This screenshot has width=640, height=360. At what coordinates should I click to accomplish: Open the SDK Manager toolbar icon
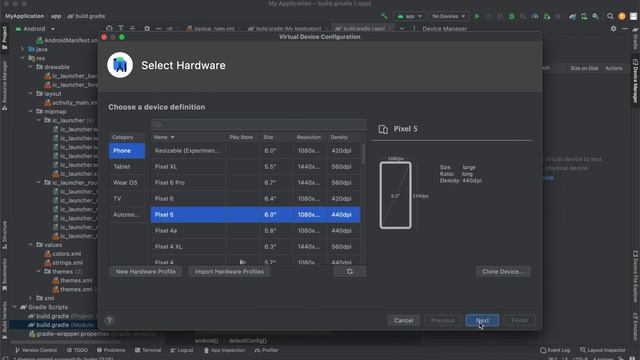[x=596, y=16]
